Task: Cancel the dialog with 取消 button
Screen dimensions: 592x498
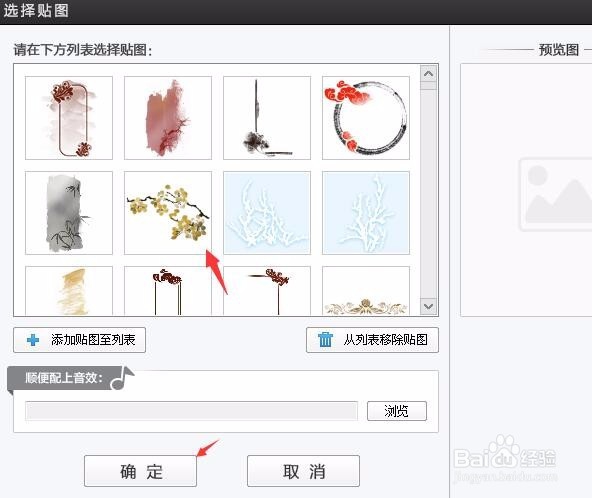Action: pyautogui.click(x=303, y=471)
